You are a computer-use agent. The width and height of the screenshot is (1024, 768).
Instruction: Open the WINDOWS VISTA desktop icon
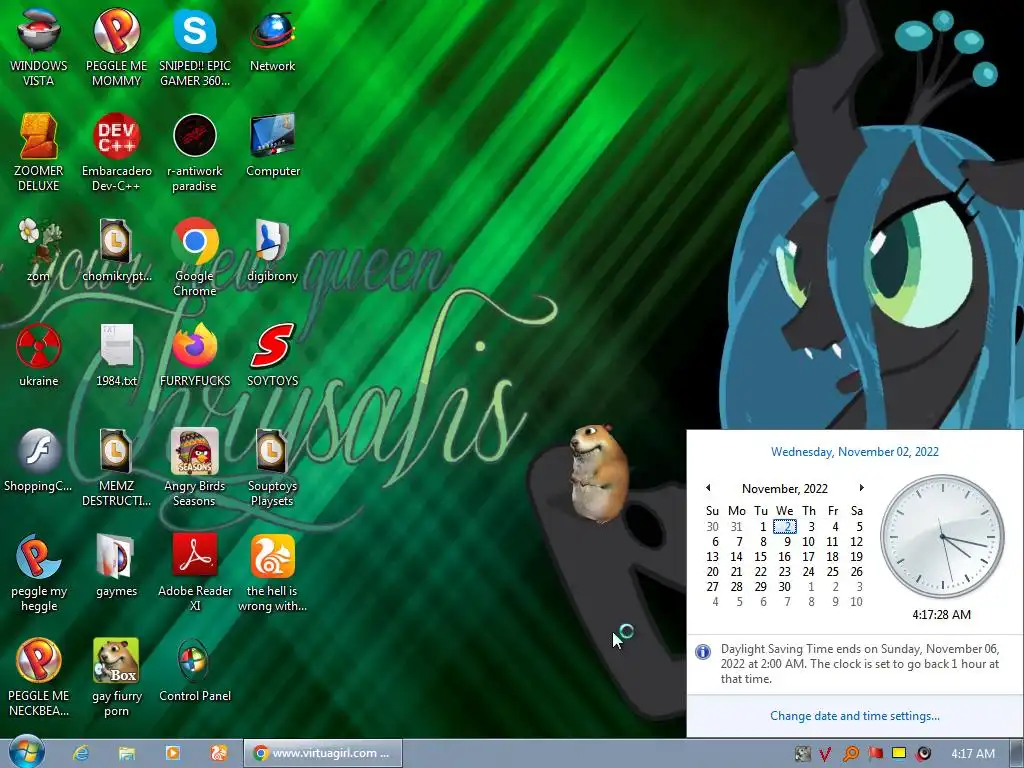(x=39, y=47)
